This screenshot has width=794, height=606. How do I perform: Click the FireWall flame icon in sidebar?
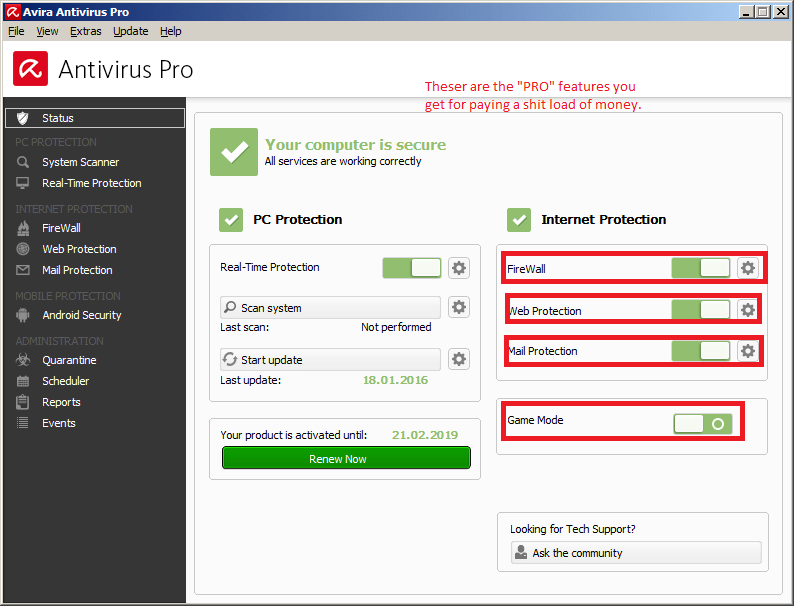point(23,228)
